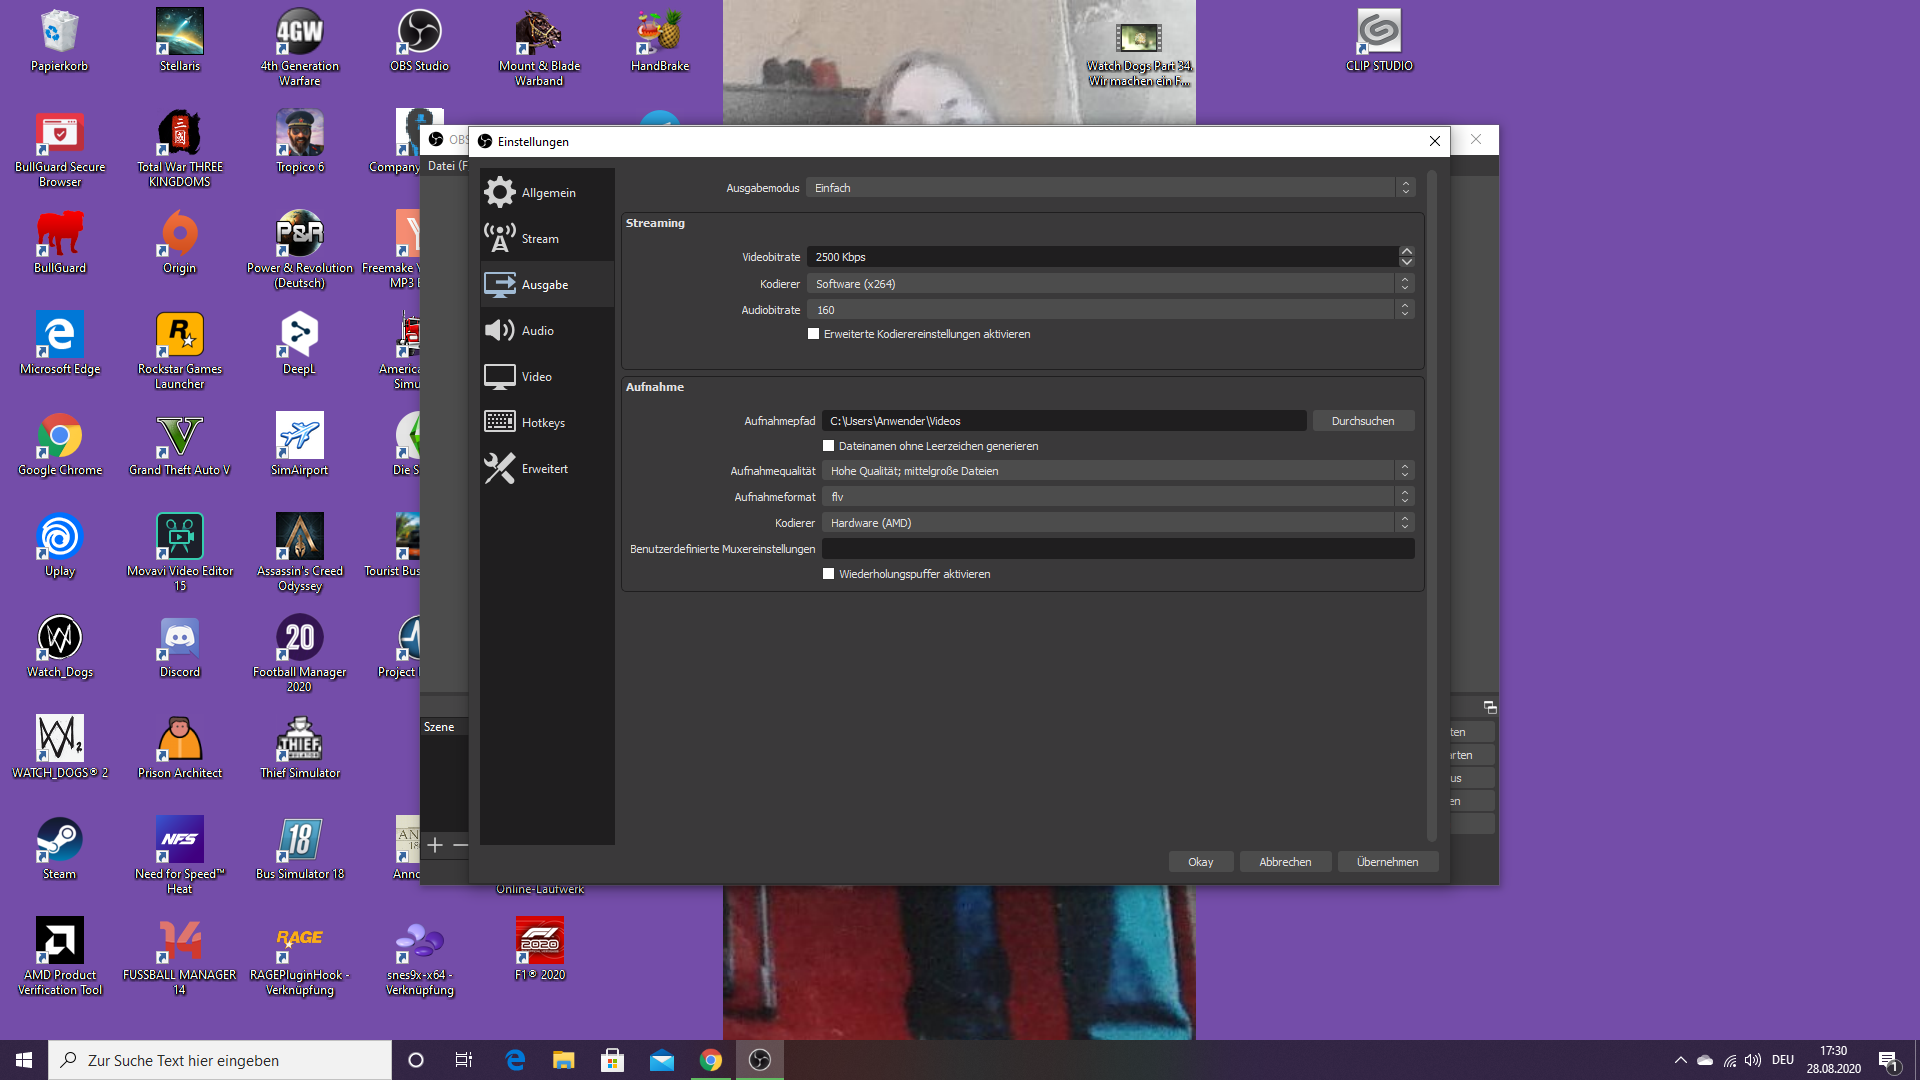1920x1080 pixels.
Task: Switch to the Ausgabe settings tab
Action: pyautogui.click(x=546, y=285)
